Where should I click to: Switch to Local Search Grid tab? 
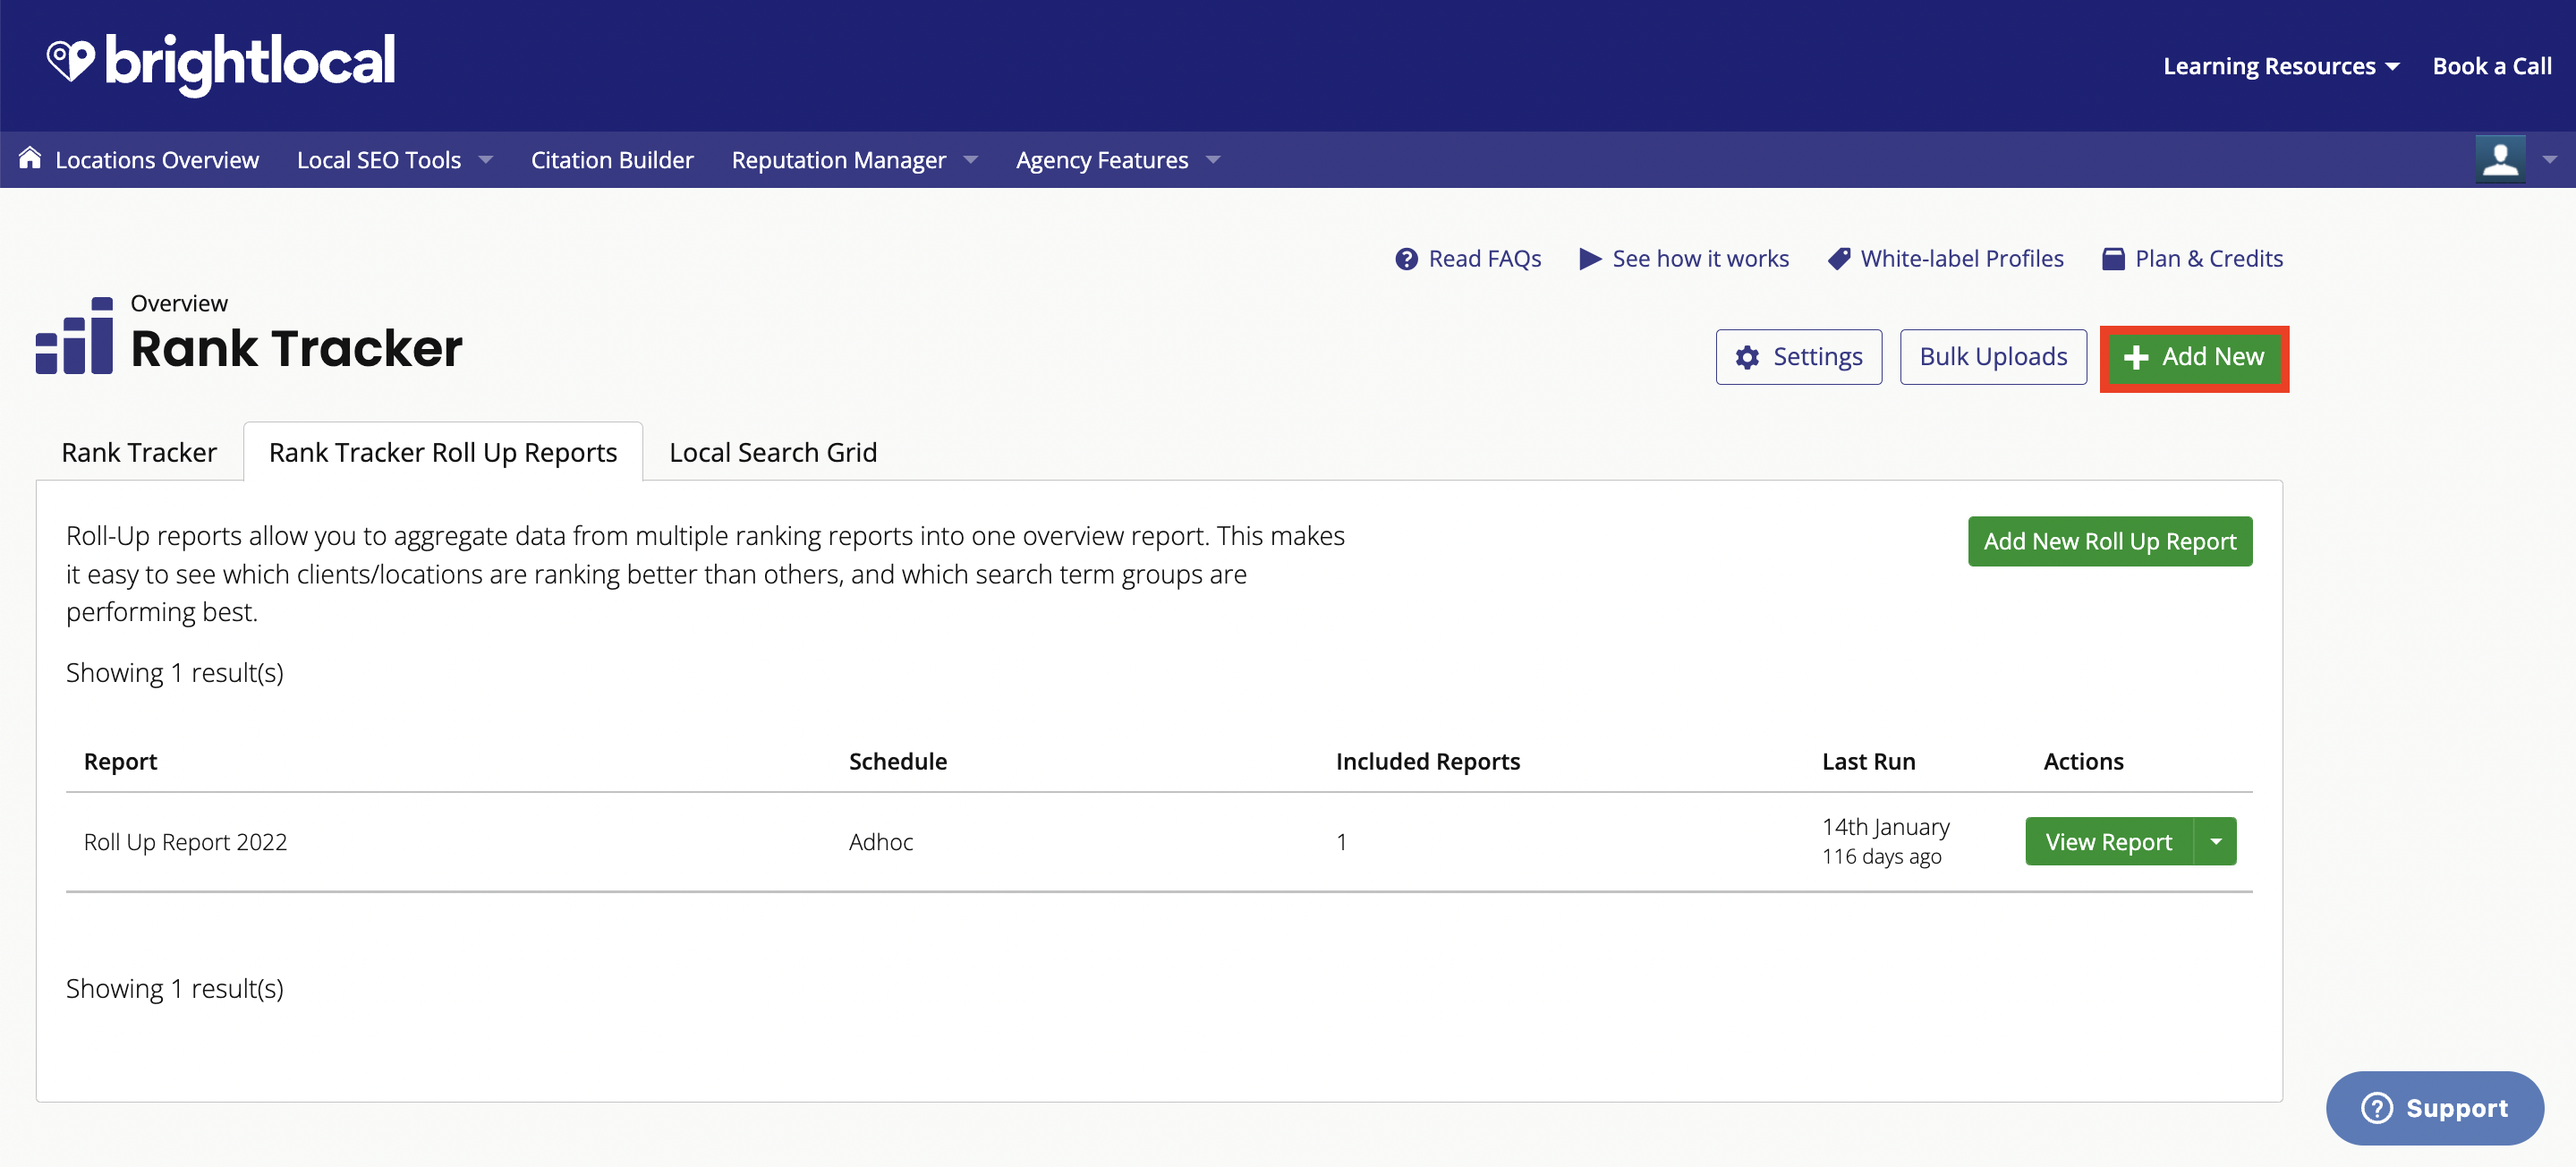[773, 452]
